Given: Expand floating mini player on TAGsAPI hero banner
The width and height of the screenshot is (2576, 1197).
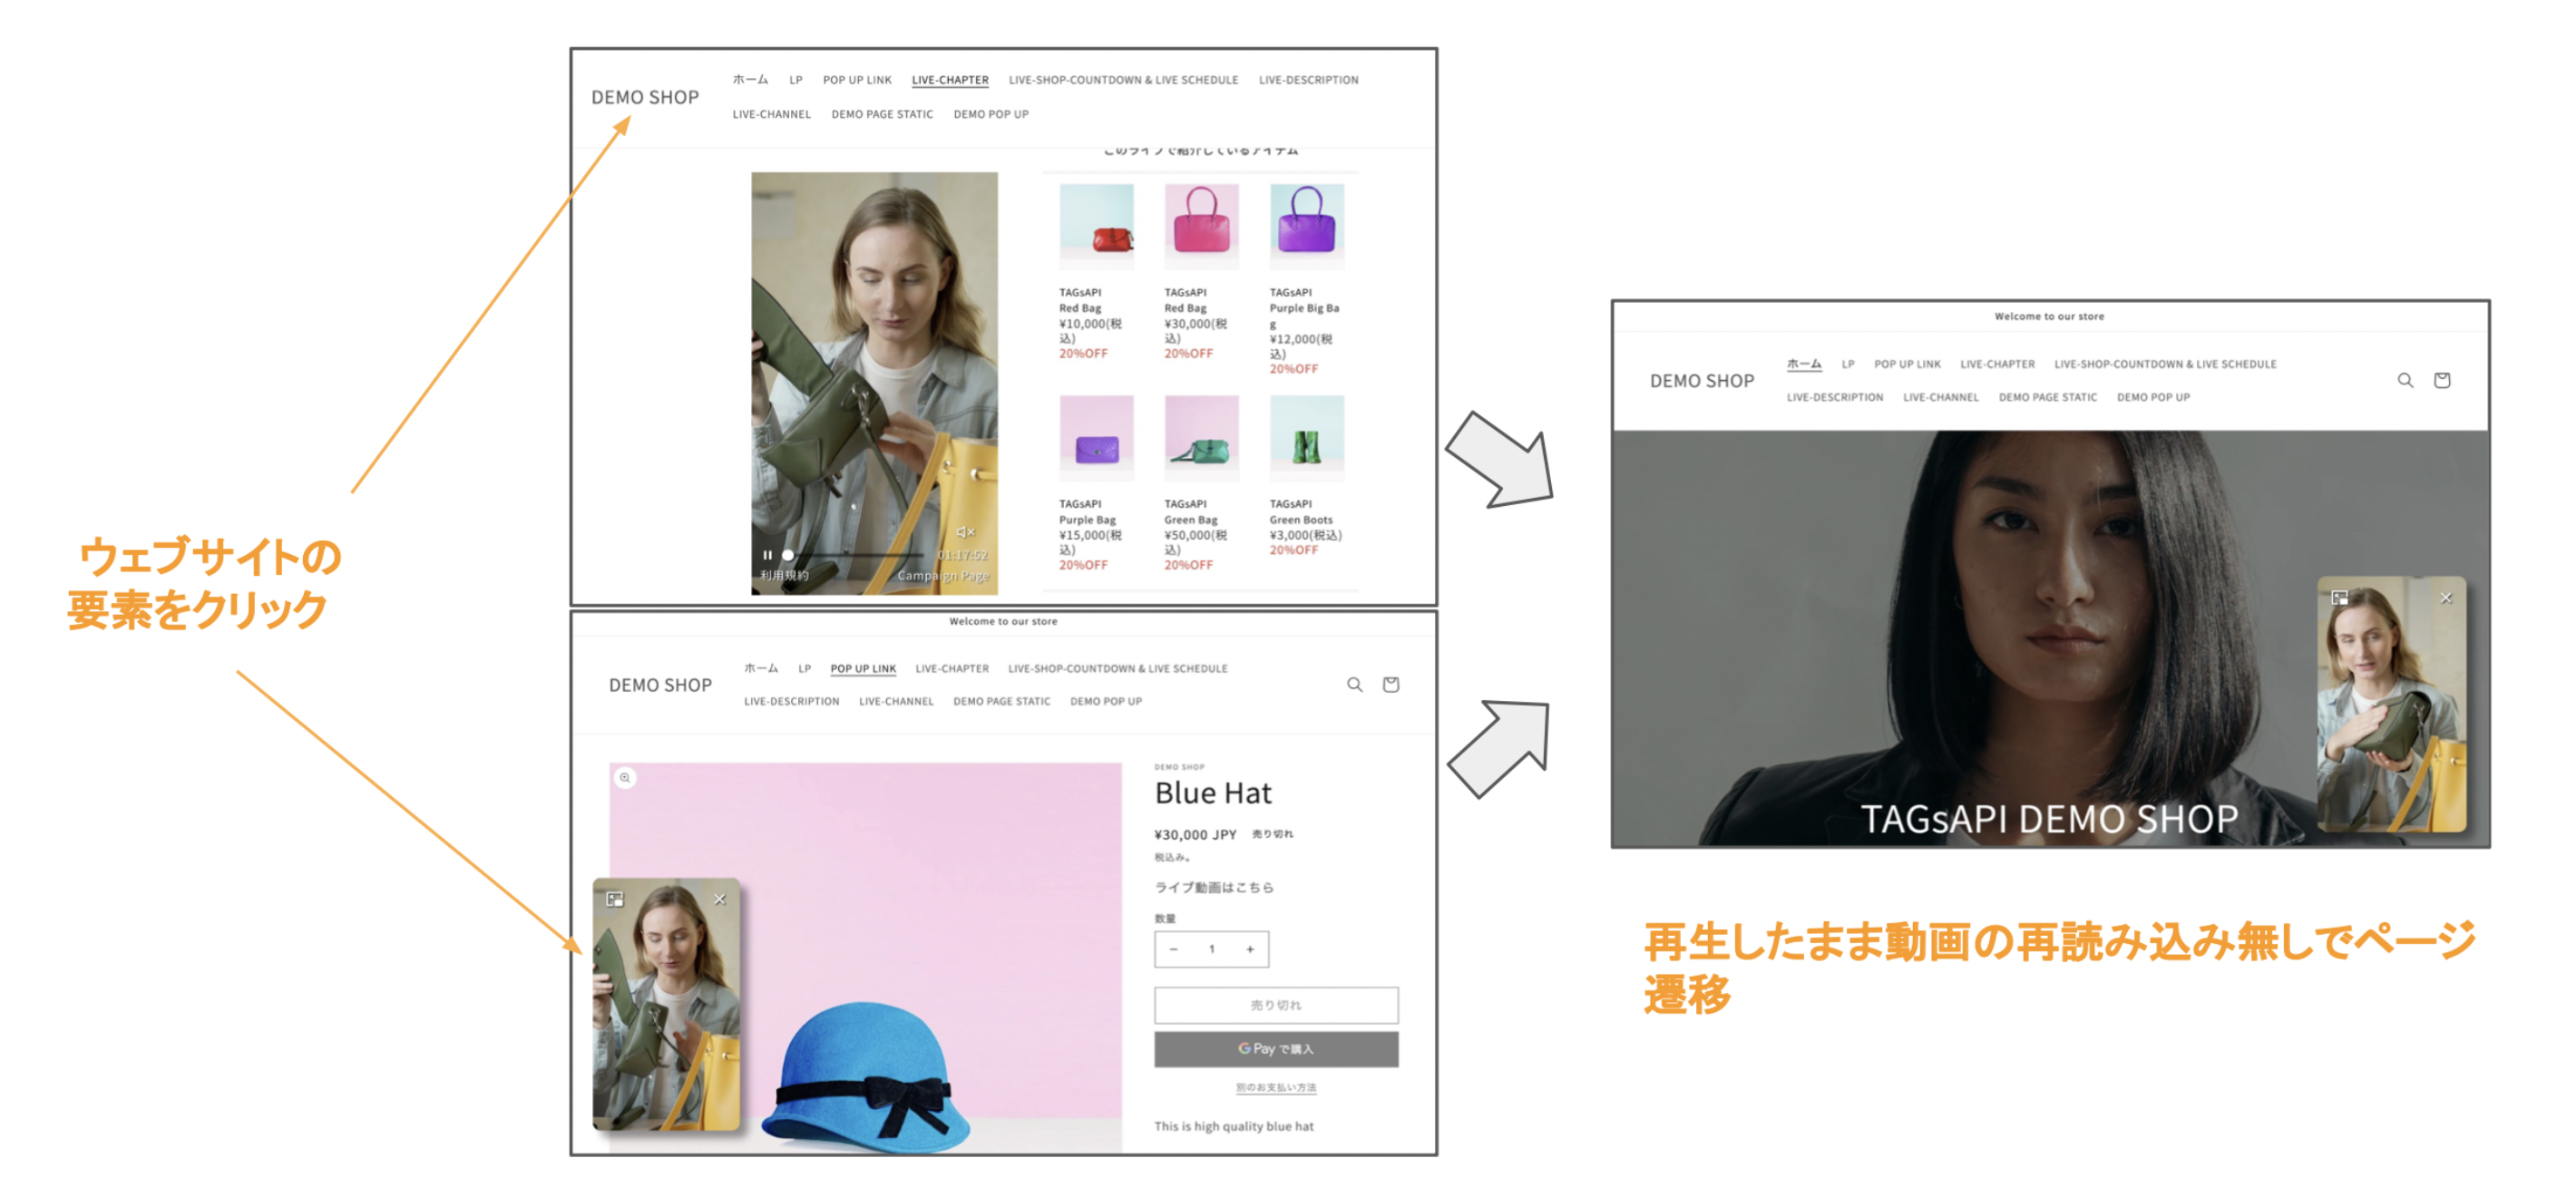Looking at the screenshot, I should coord(2339,598).
